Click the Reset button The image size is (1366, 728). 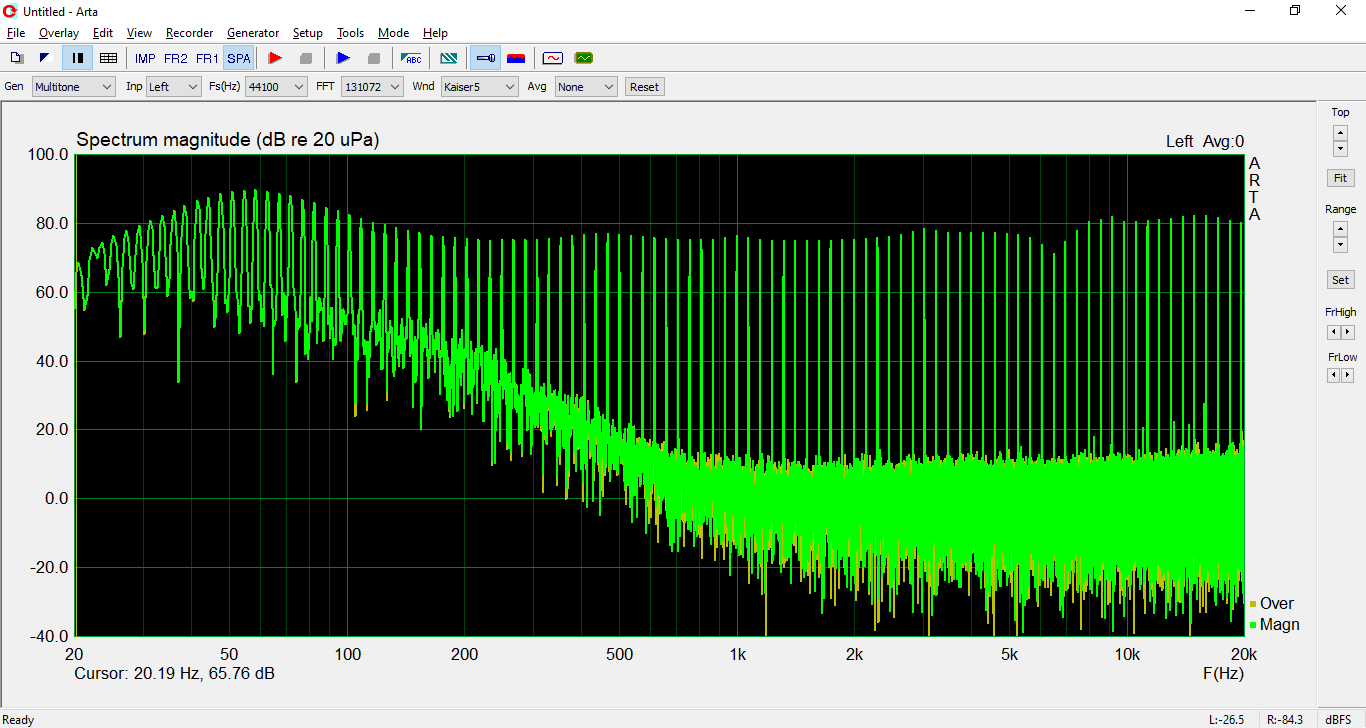(x=644, y=87)
